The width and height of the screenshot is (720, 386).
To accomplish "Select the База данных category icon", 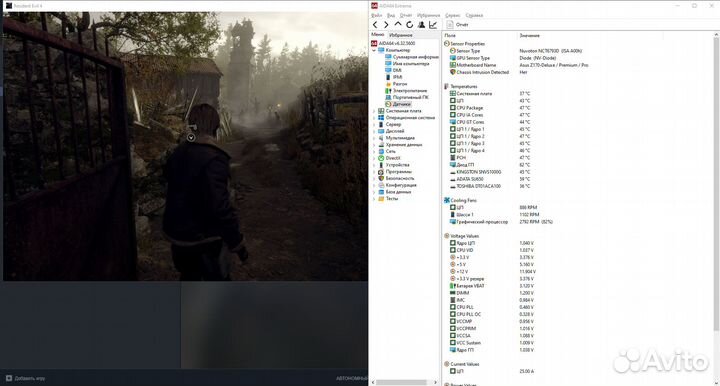I will point(381,192).
